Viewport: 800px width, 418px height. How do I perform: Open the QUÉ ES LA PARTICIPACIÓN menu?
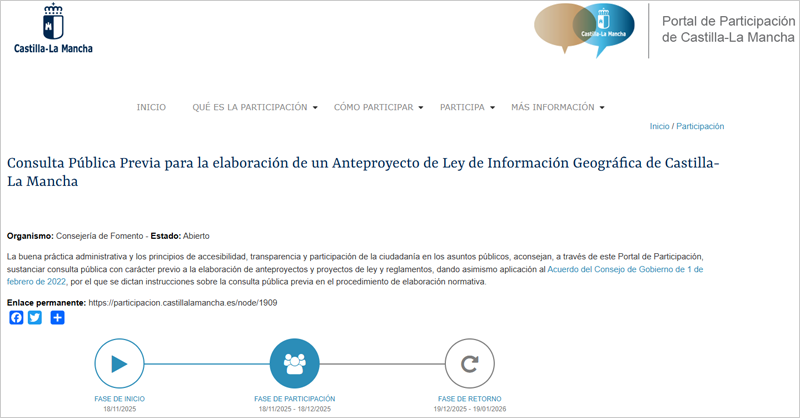[x=249, y=107]
